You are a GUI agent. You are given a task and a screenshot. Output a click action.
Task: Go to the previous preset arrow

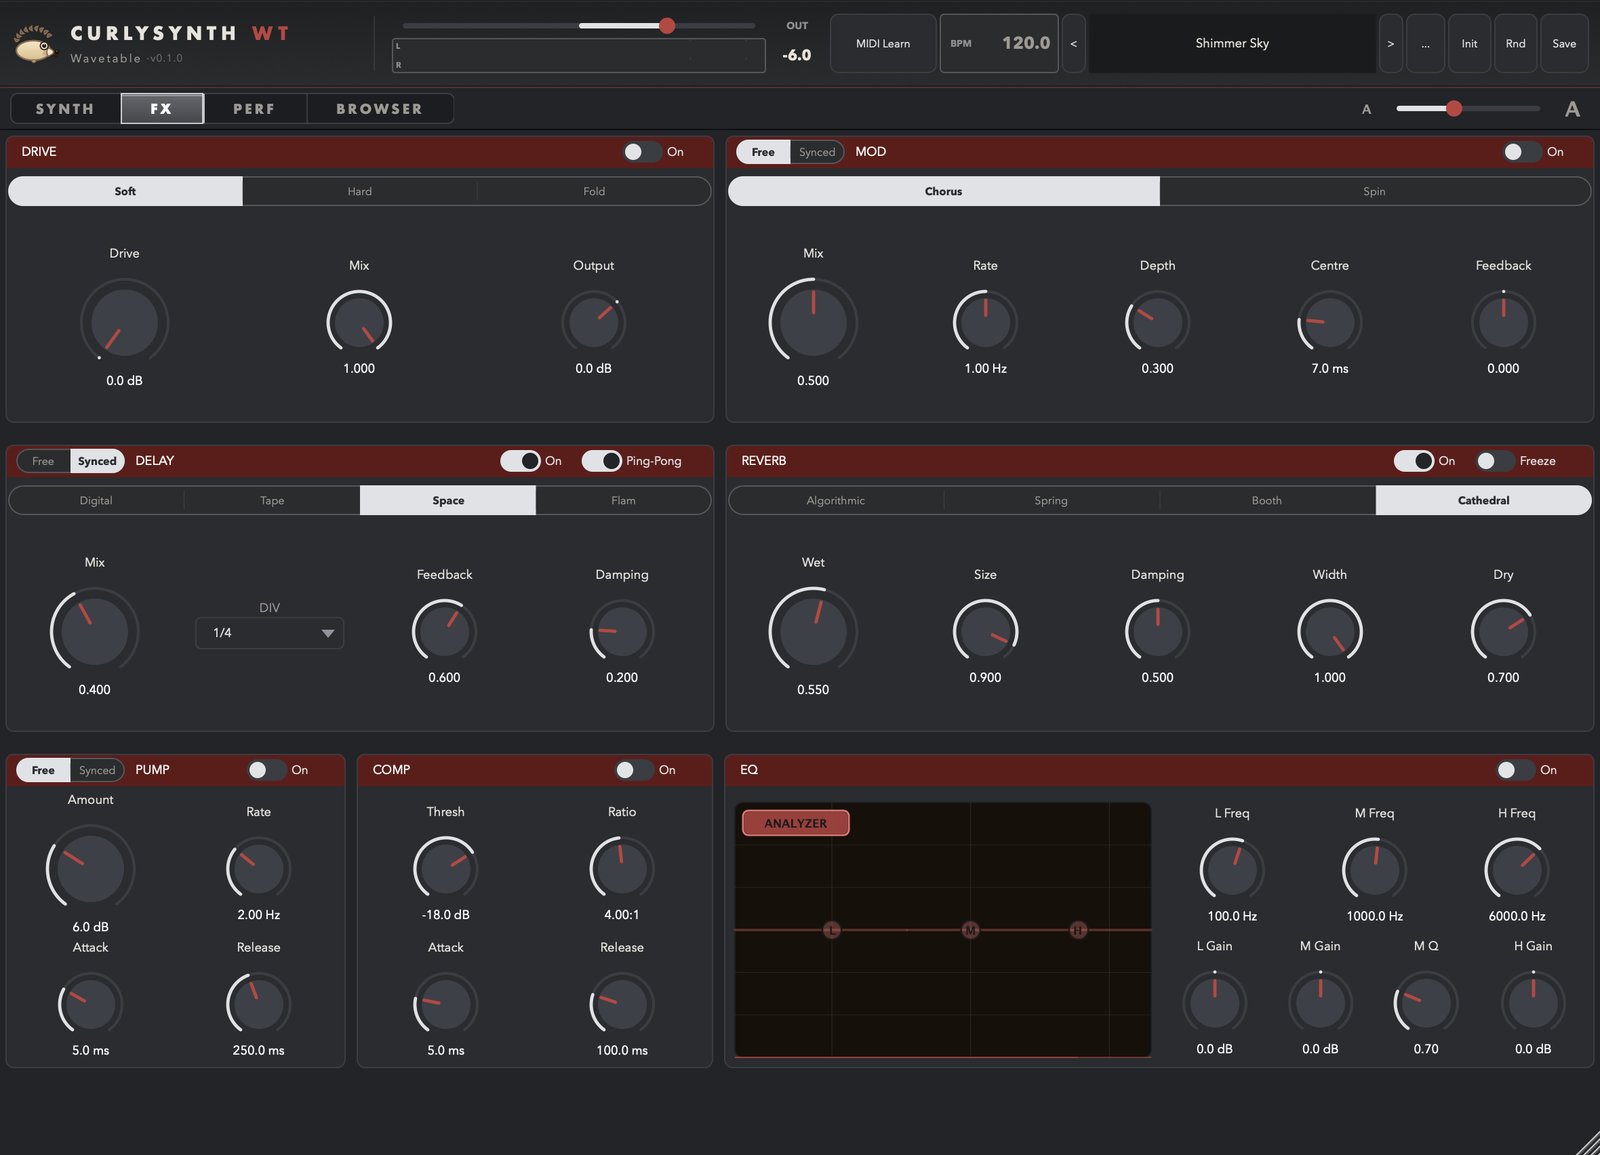point(1073,43)
